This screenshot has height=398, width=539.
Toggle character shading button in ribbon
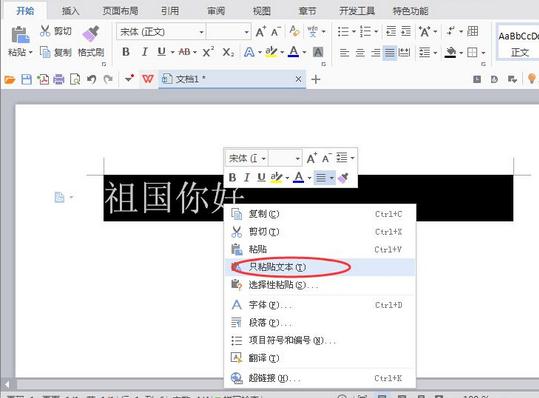(318, 52)
